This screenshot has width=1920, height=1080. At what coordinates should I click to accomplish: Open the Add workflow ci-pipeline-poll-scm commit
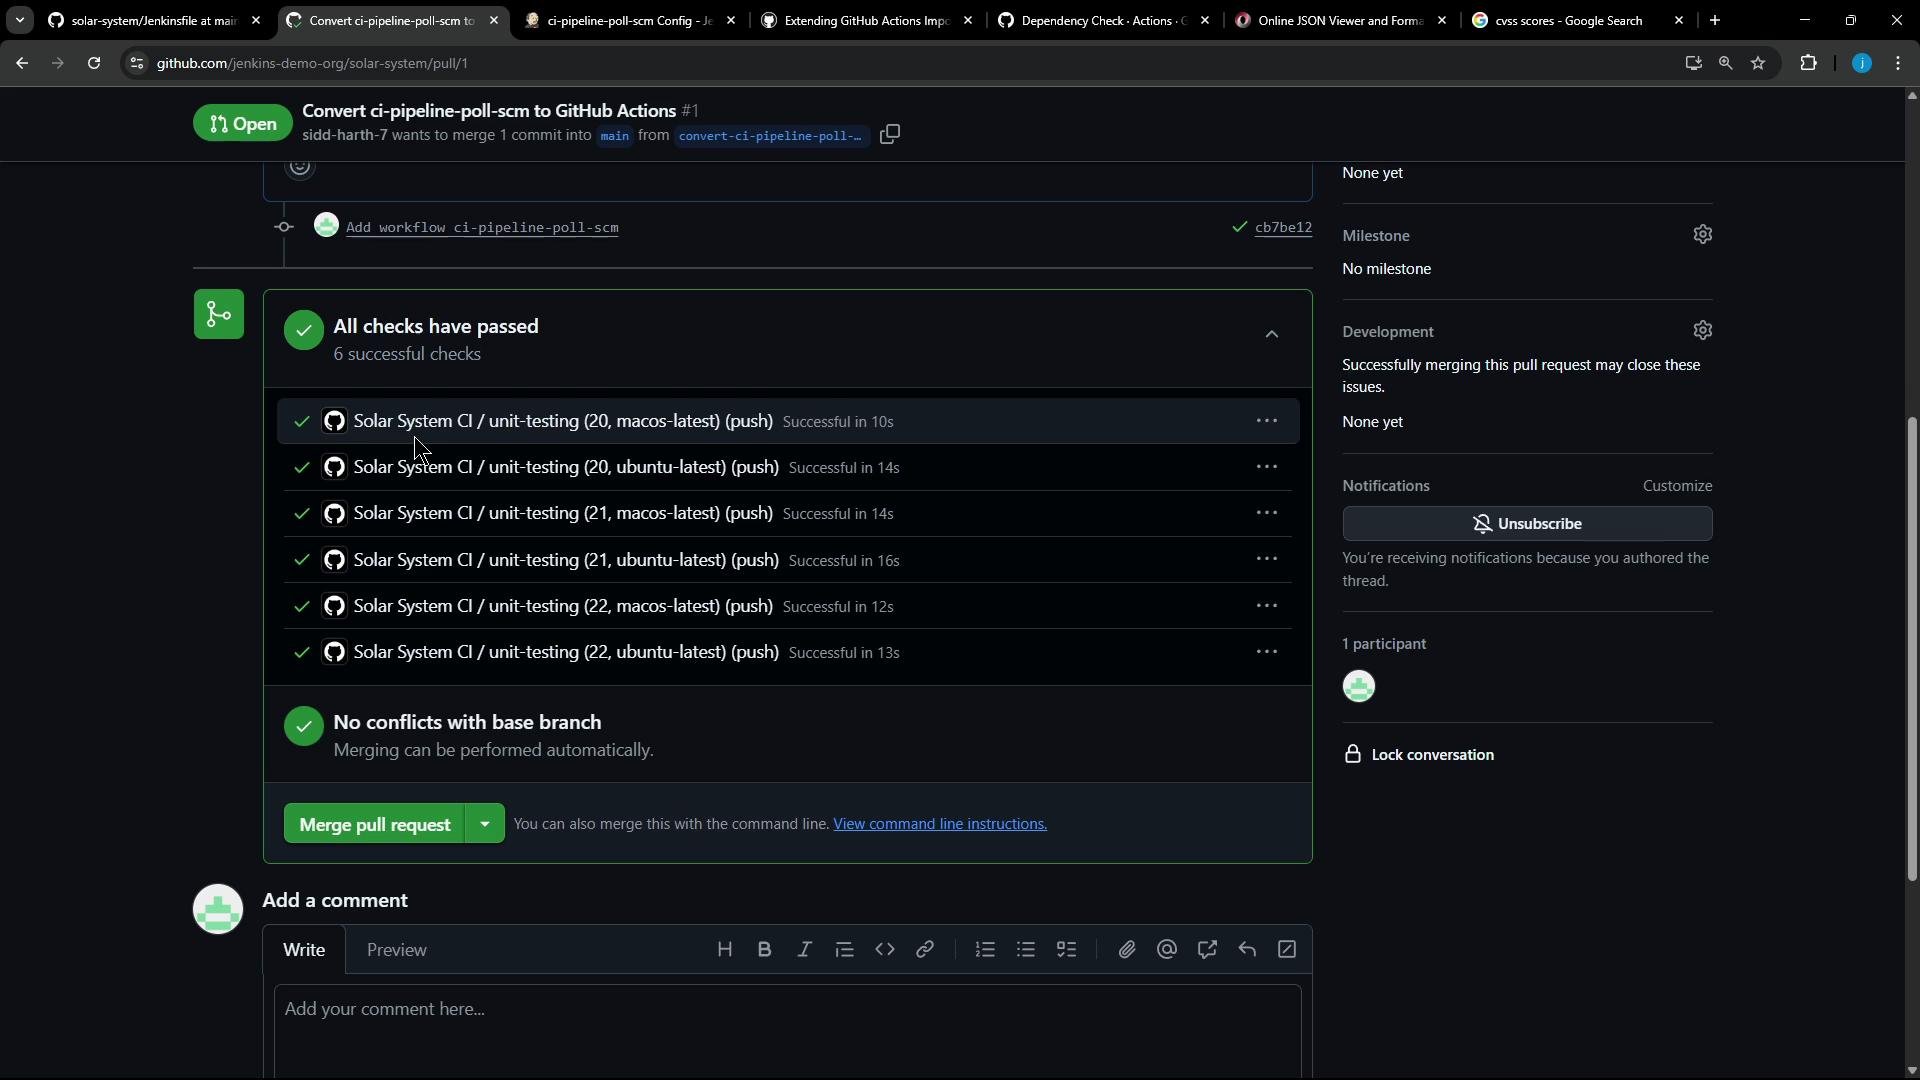[x=482, y=228]
